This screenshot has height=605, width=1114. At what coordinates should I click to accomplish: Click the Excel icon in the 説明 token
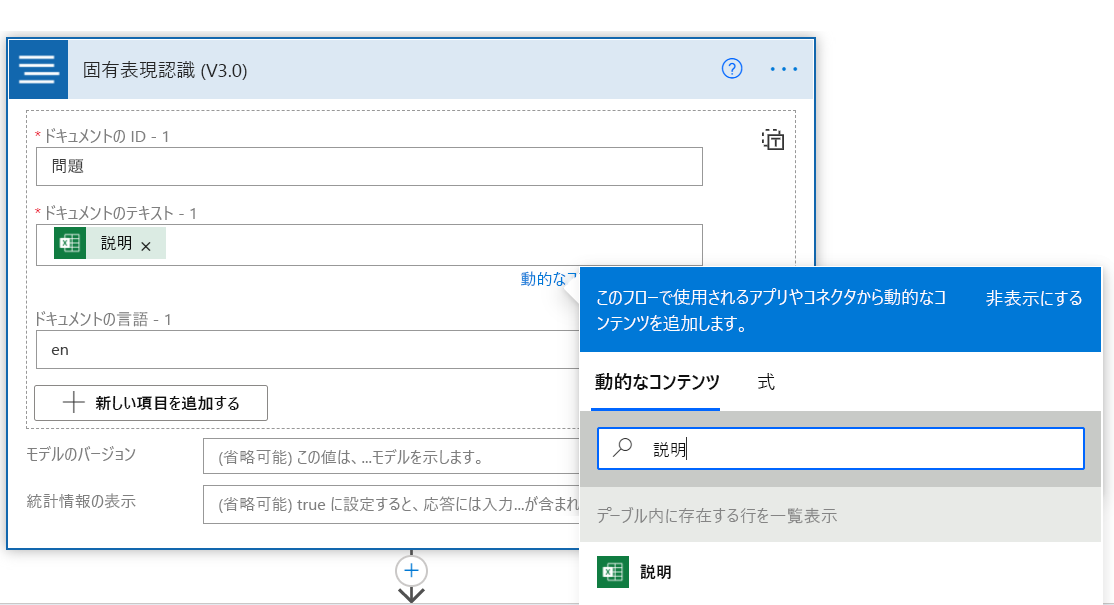coord(70,243)
